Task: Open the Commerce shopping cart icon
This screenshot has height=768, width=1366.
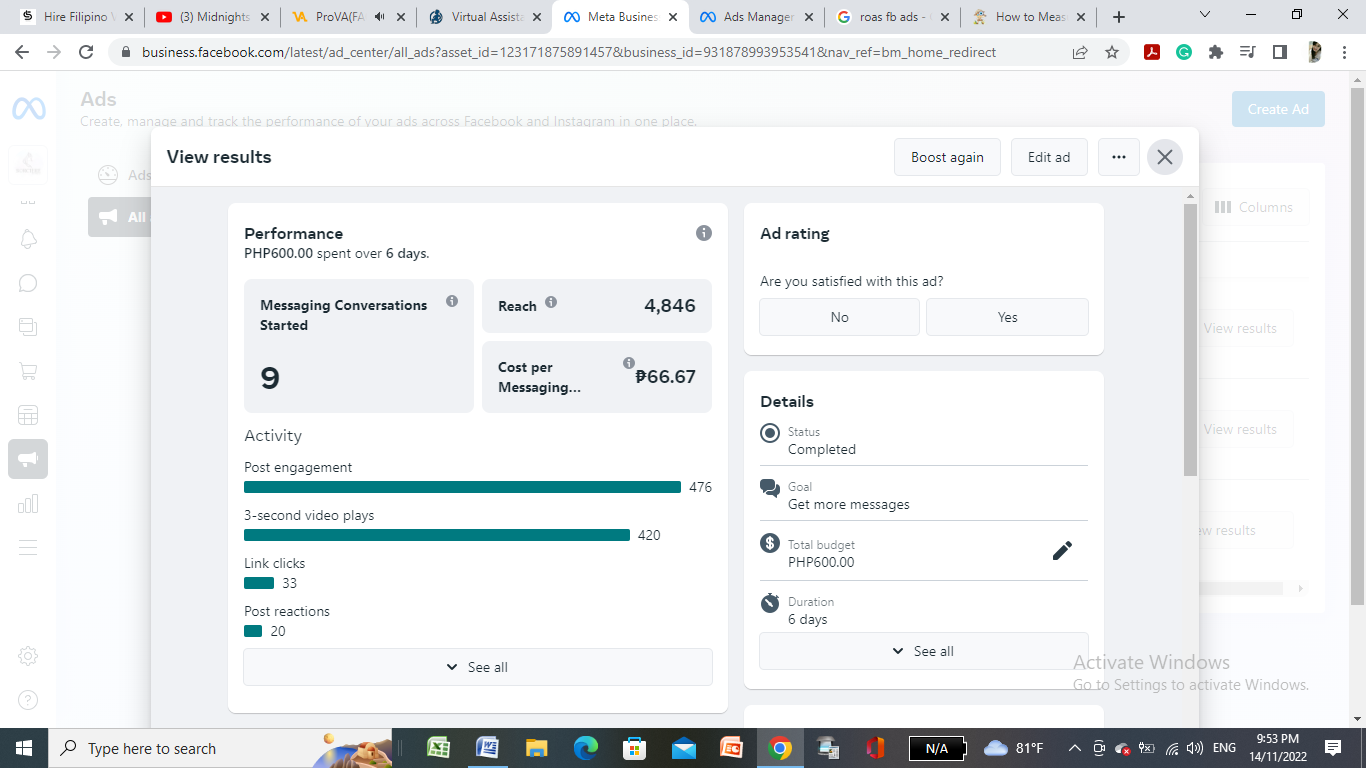Action: [x=28, y=371]
